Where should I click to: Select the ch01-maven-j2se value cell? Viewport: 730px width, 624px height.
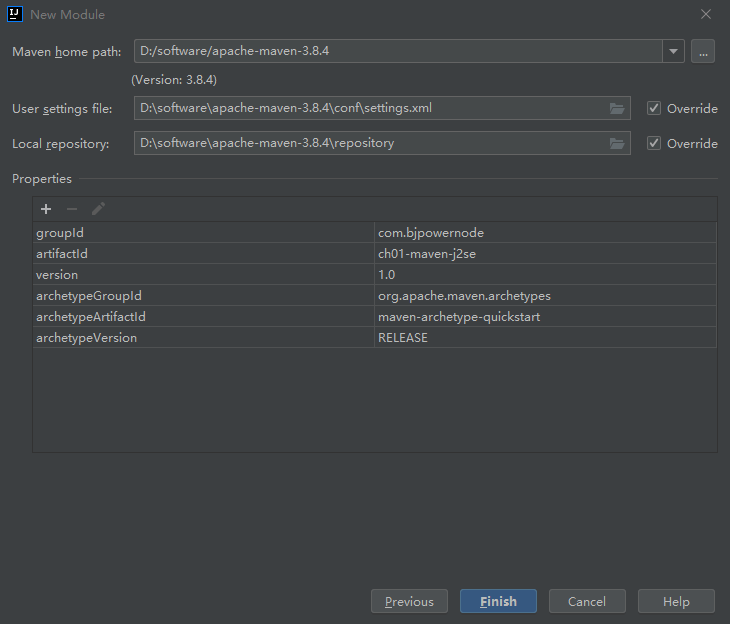[545, 253]
